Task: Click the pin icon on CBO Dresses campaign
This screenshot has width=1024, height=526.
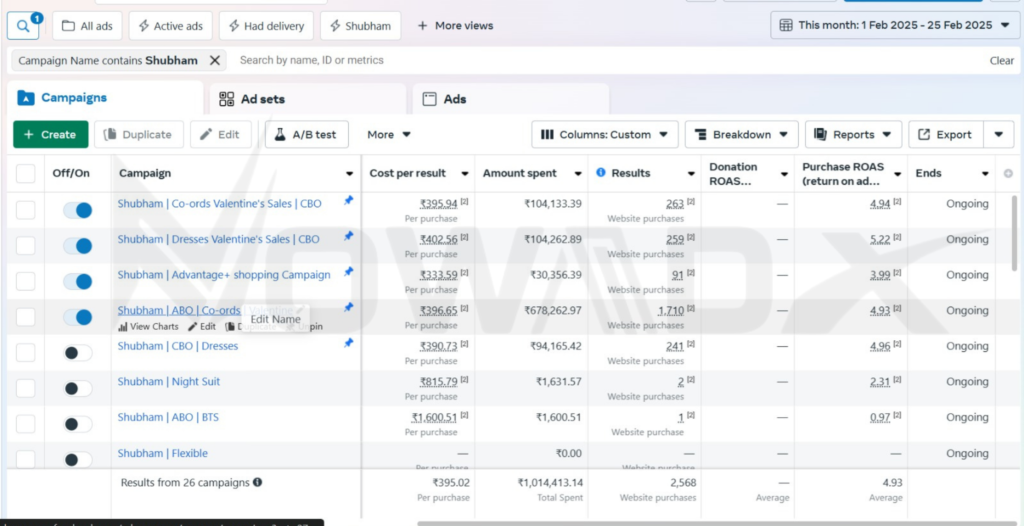Action: click(x=348, y=343)
